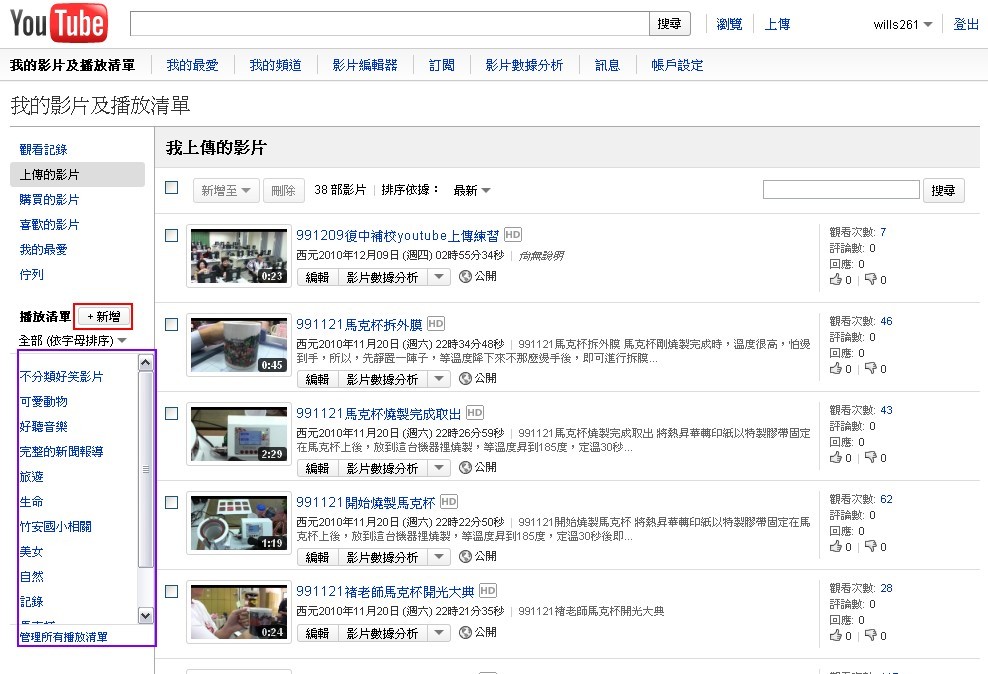Click thumbs-down icon for 991121開始燒製馬克杯
The image size is (988, 674).
pos(871,546)
